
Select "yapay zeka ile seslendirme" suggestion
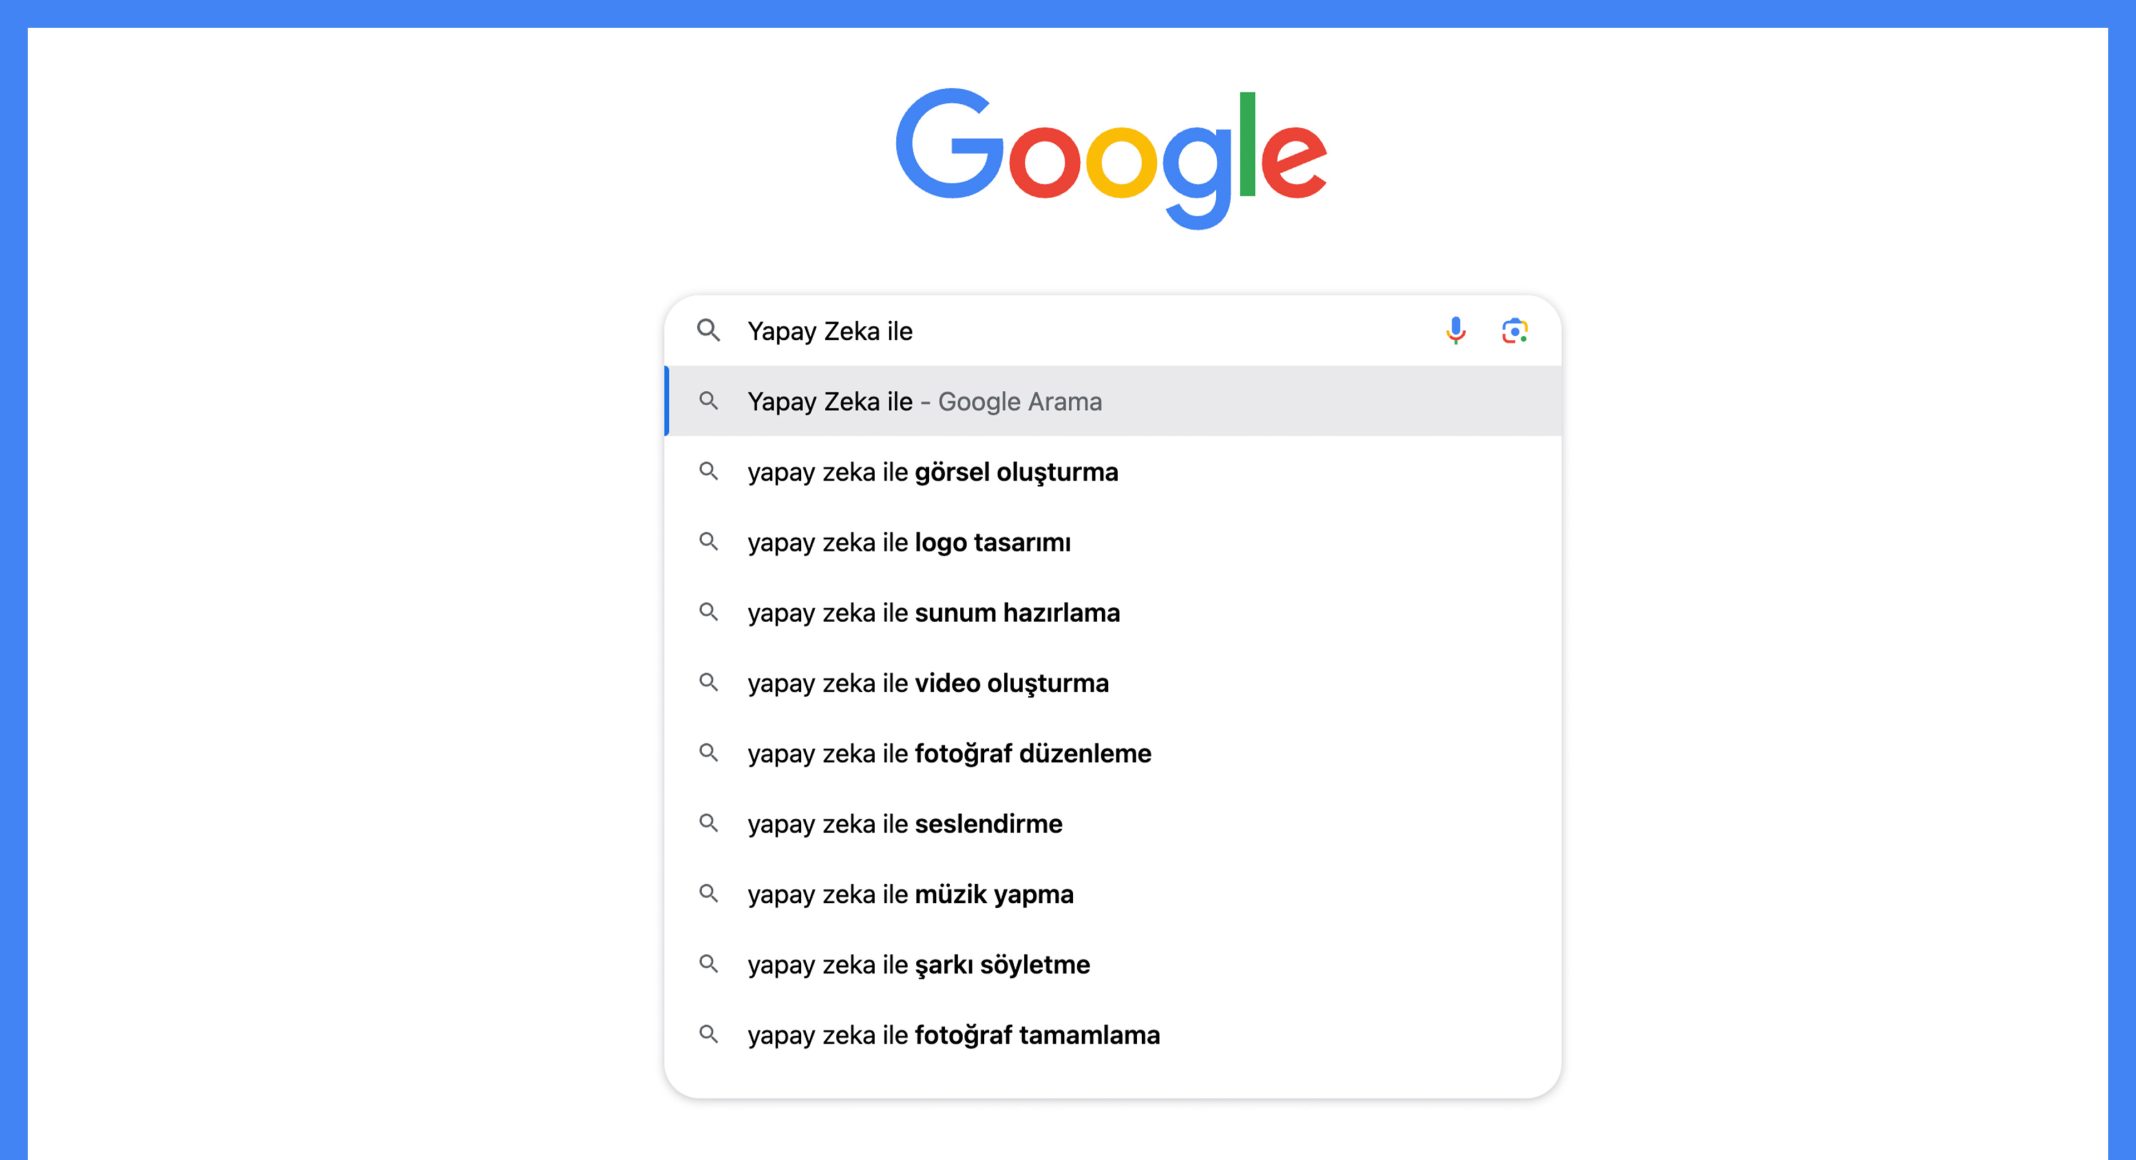click(1113, 823)
